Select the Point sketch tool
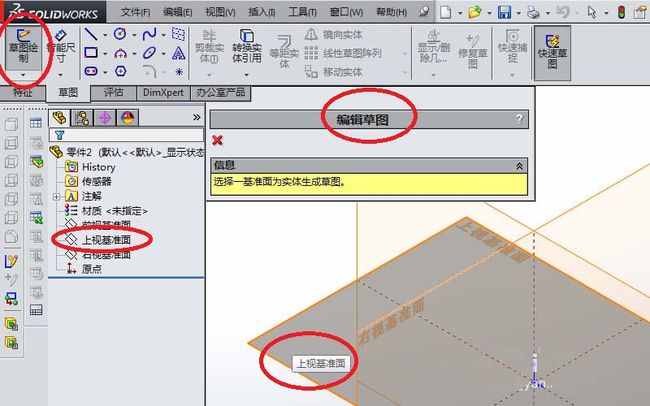The width and height of the screenshot is (650, 406). pos(179,72)
